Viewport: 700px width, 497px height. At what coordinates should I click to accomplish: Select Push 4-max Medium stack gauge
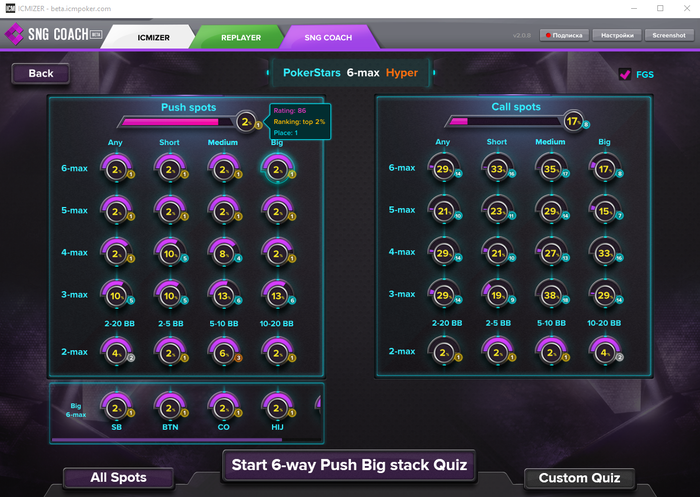pyautogui.click(x=224, y=253)
